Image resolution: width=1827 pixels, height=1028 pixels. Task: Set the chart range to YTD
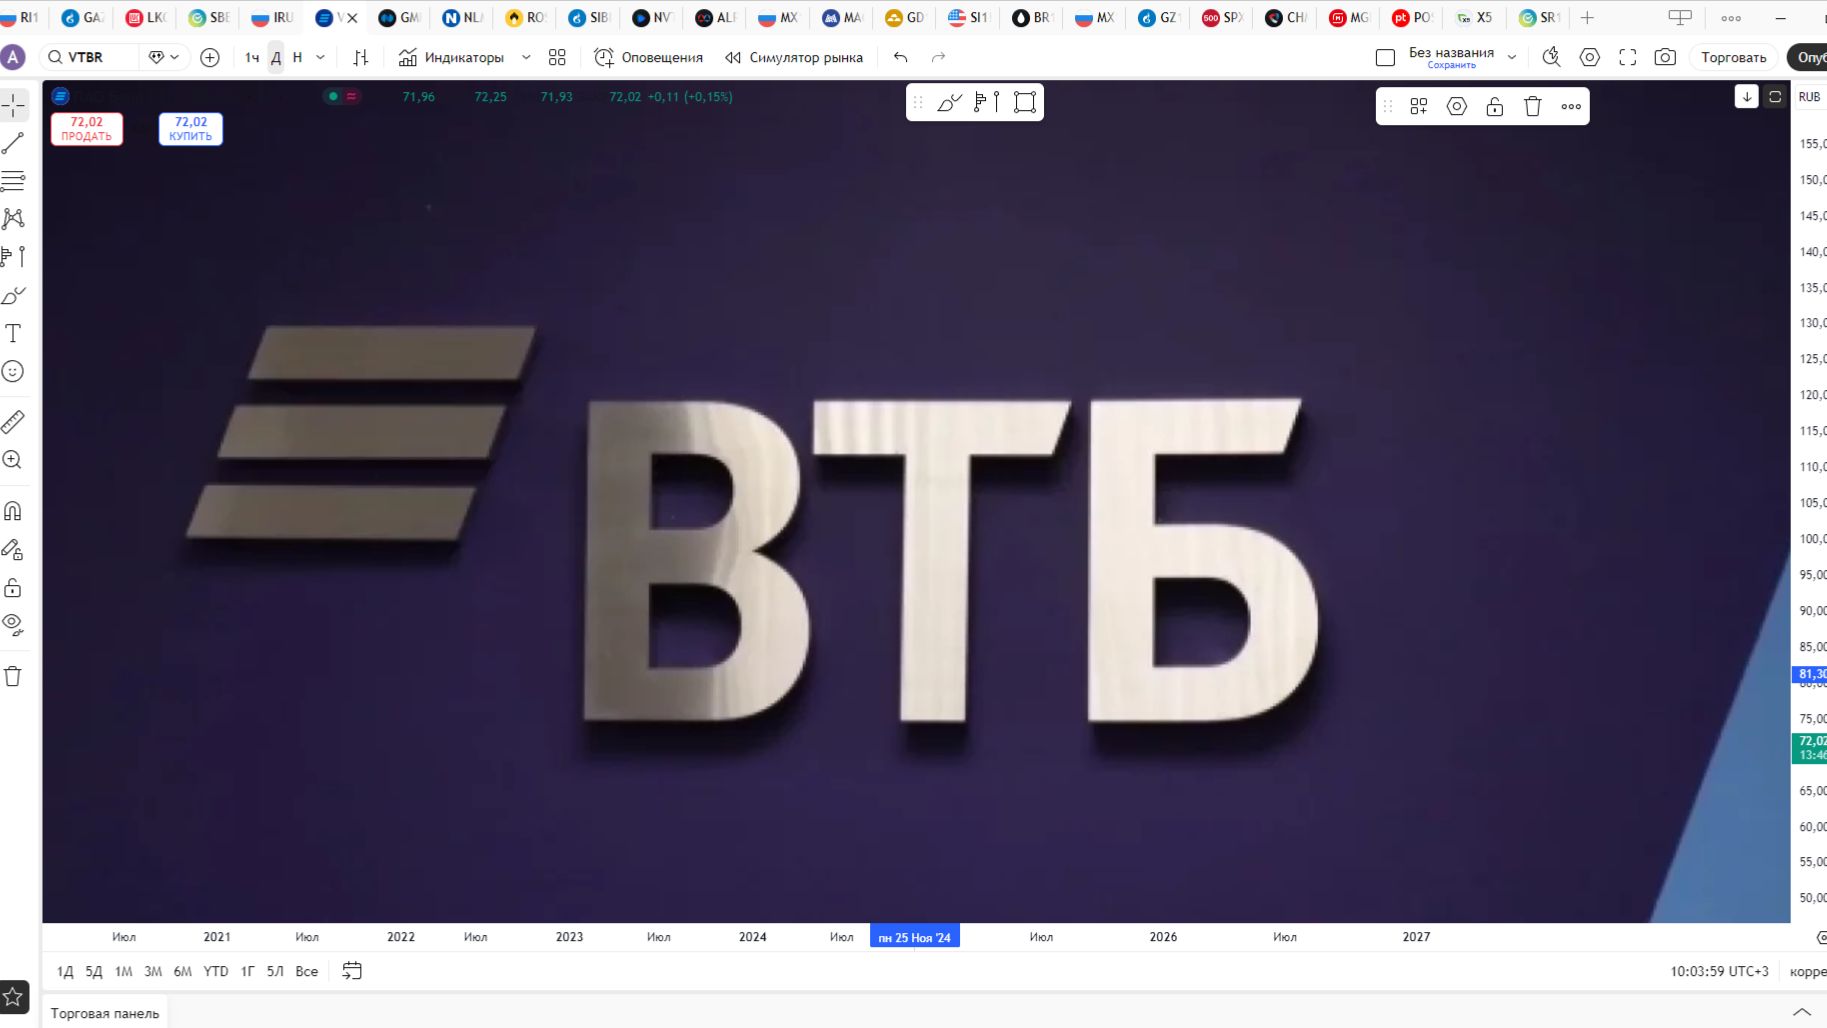215,971
